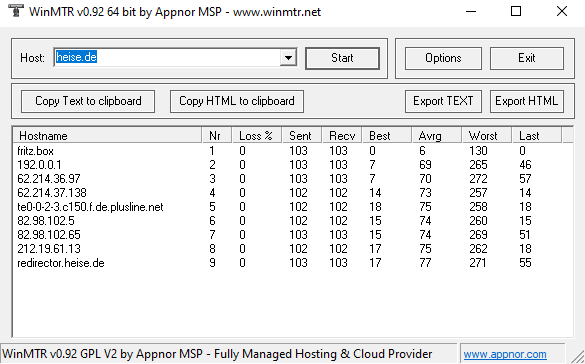Click the Exit button
The height and width of the screenshot is (364, 585).
526,58
